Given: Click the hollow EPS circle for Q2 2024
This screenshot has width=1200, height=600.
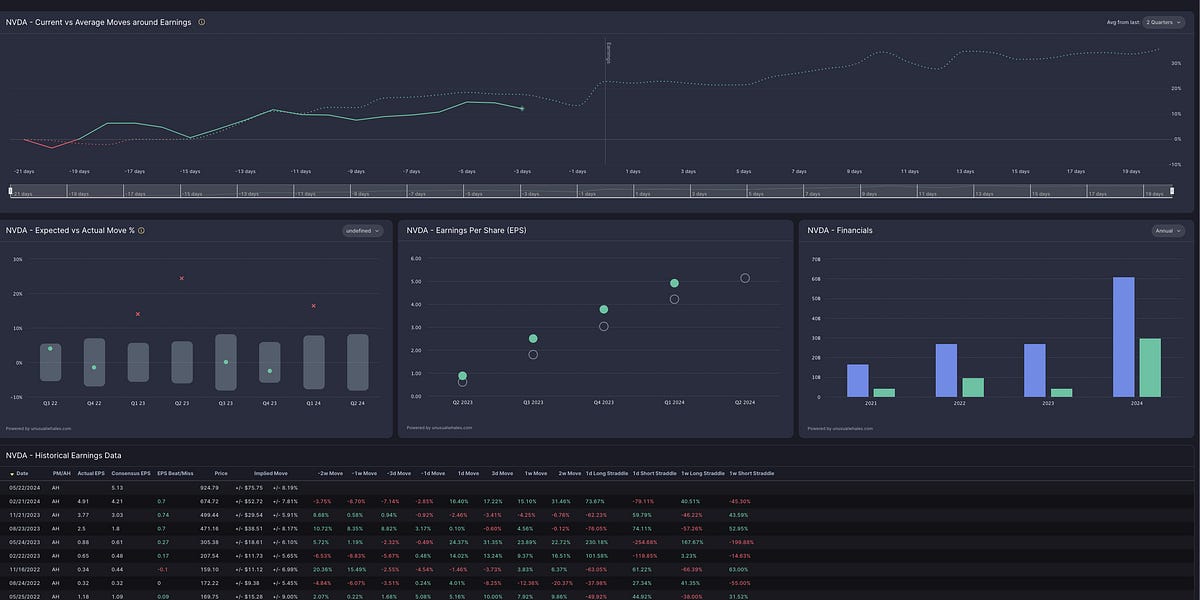Looking at the screenshot, I should (745, 278).
